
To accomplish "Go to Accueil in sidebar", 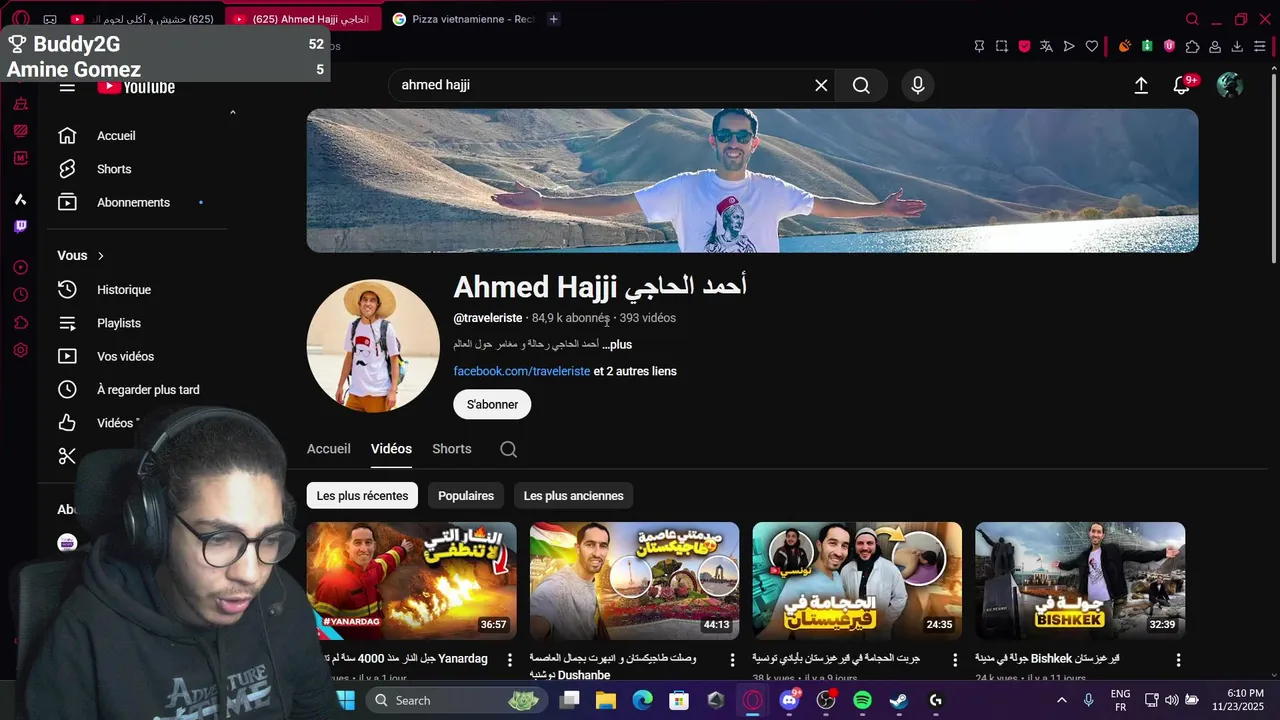I will 135,136.
